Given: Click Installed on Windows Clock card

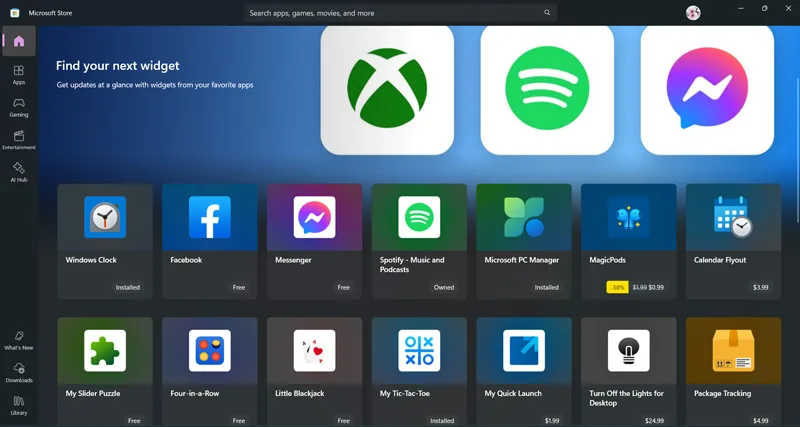Looking at the screenshot, I should [128, 287].
